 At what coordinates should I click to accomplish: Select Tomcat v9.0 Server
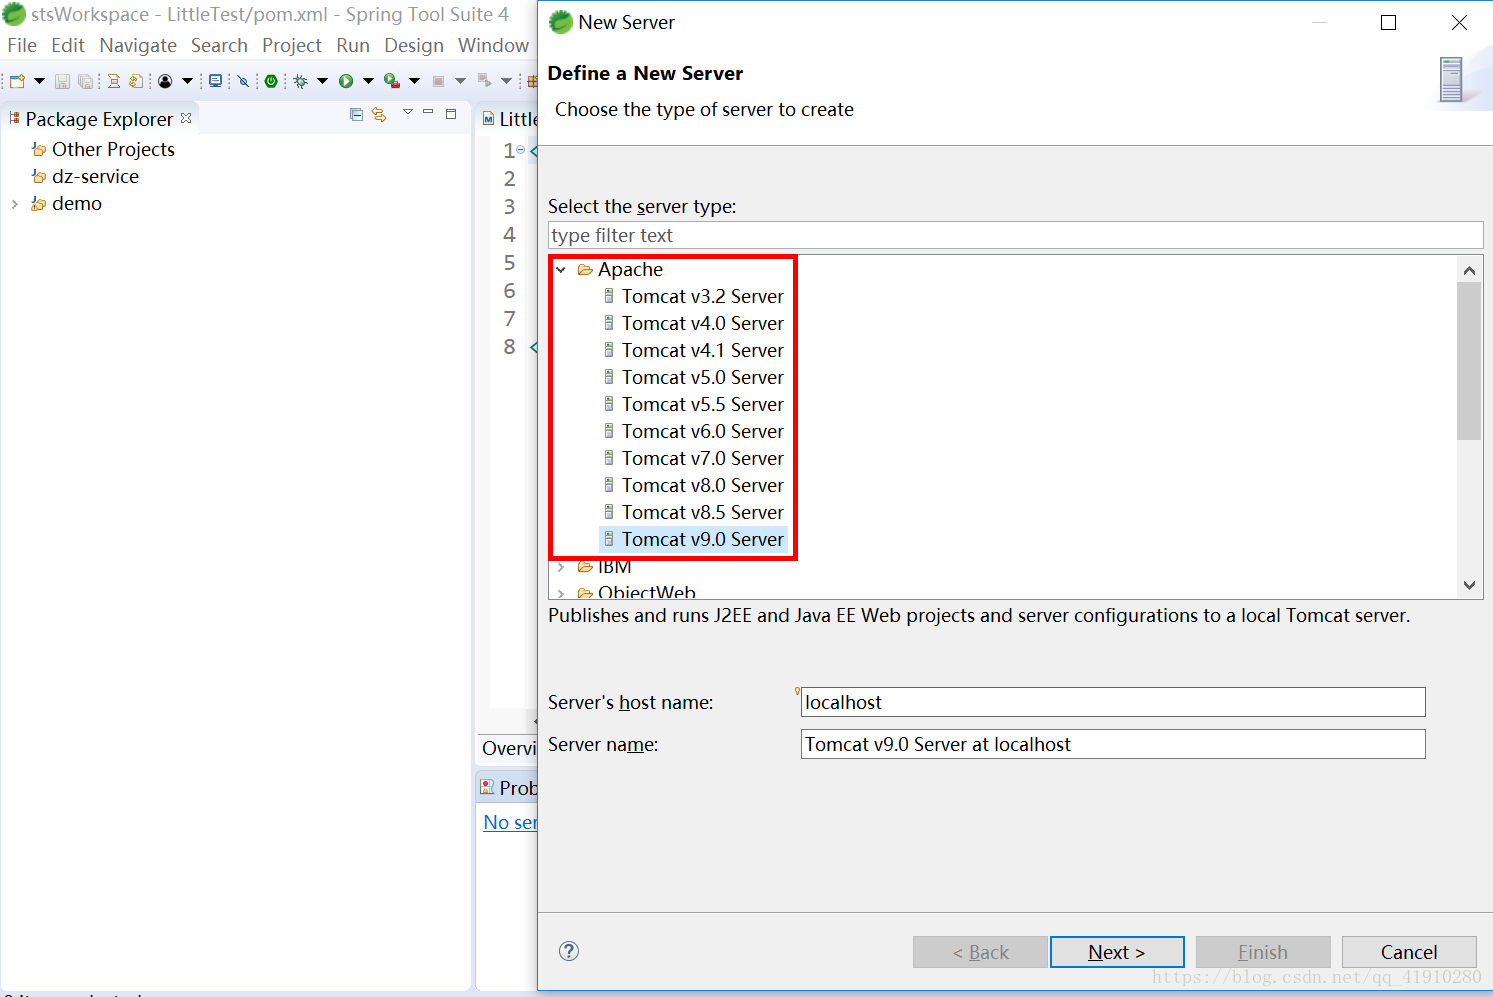pos(702,539)
